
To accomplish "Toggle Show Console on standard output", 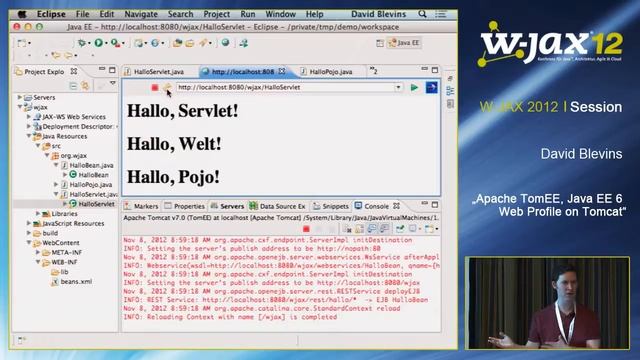I will point(372,229).
